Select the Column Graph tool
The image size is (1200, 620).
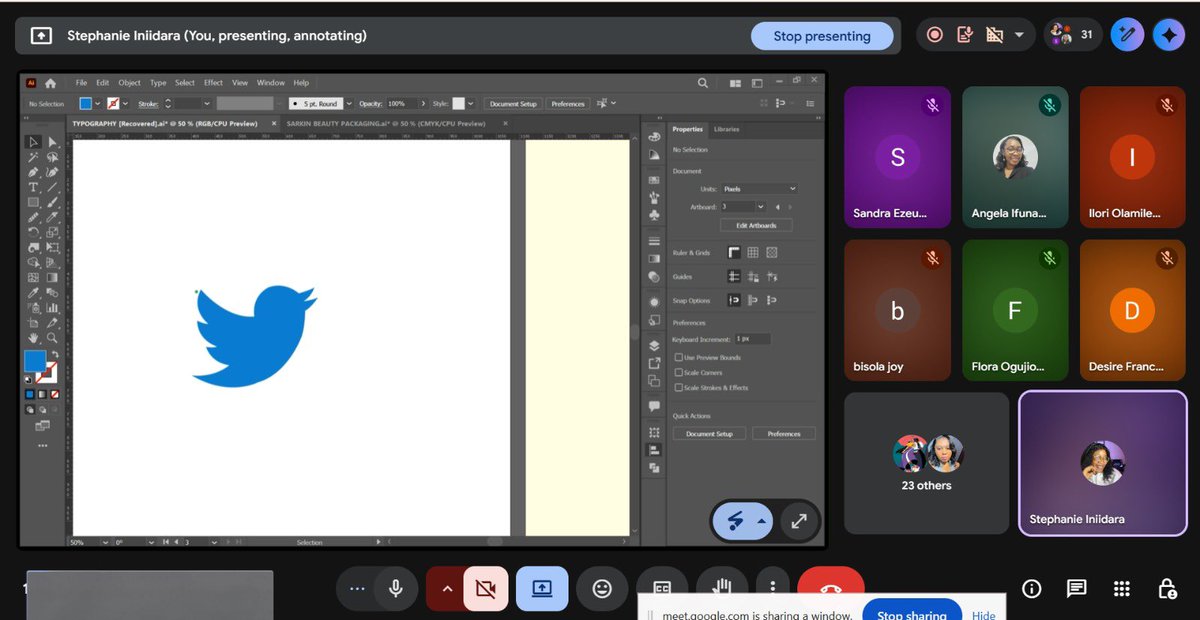point(52,308)
